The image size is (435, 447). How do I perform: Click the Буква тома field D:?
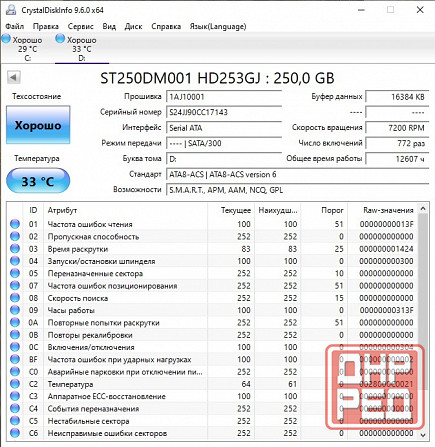coord(224,159)
